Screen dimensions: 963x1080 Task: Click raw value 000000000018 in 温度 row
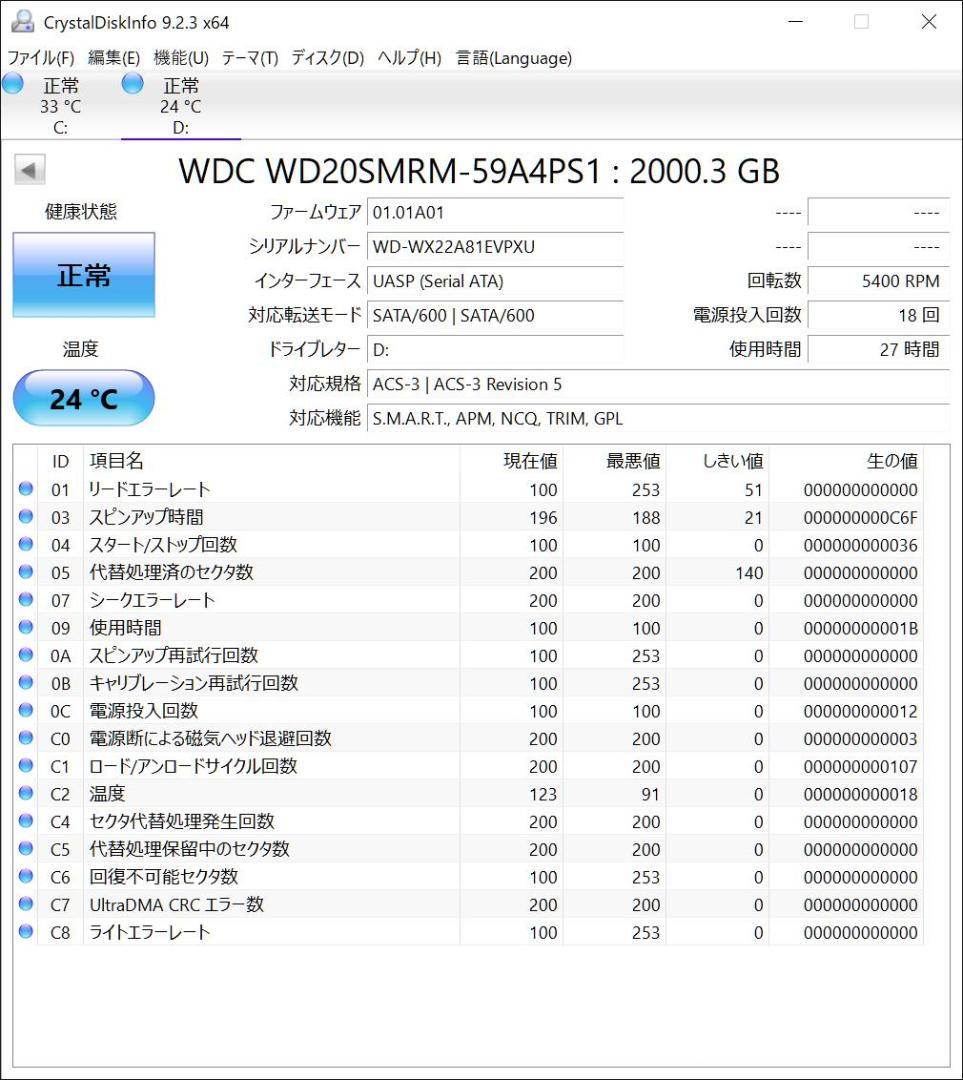(860, 794)
